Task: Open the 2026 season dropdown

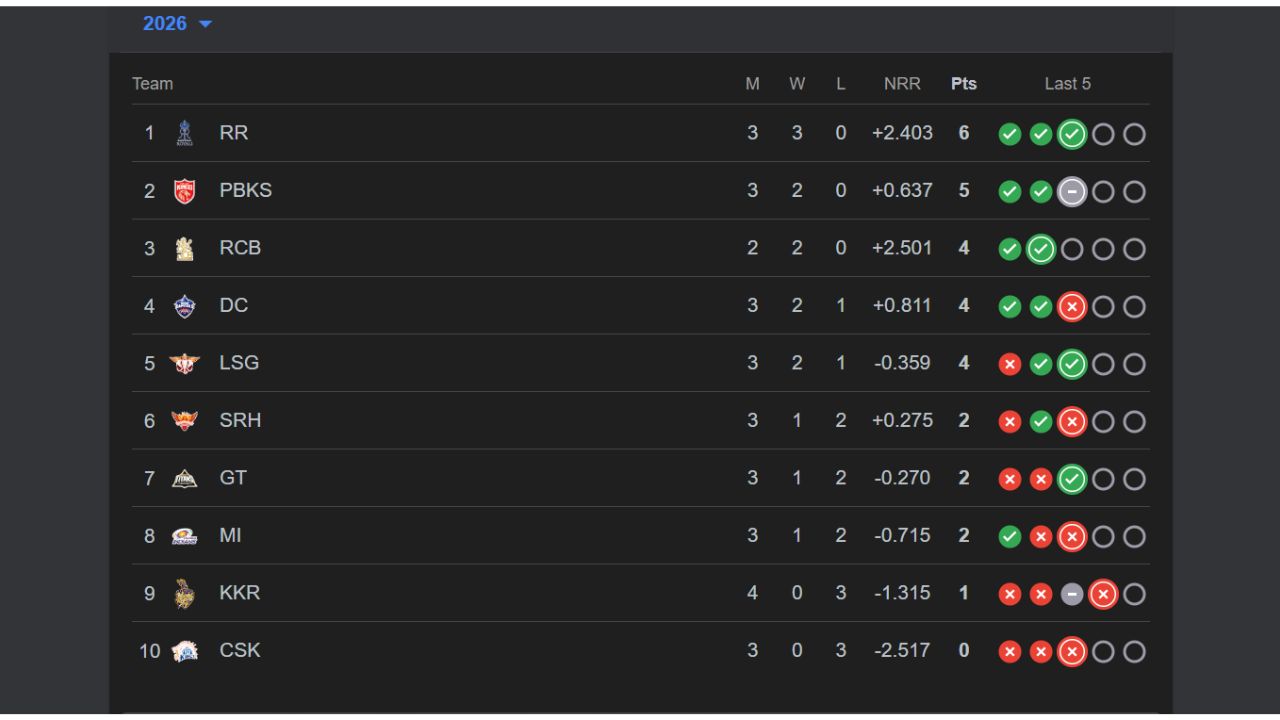Action: pyautogui.click(x=177, y=24)
